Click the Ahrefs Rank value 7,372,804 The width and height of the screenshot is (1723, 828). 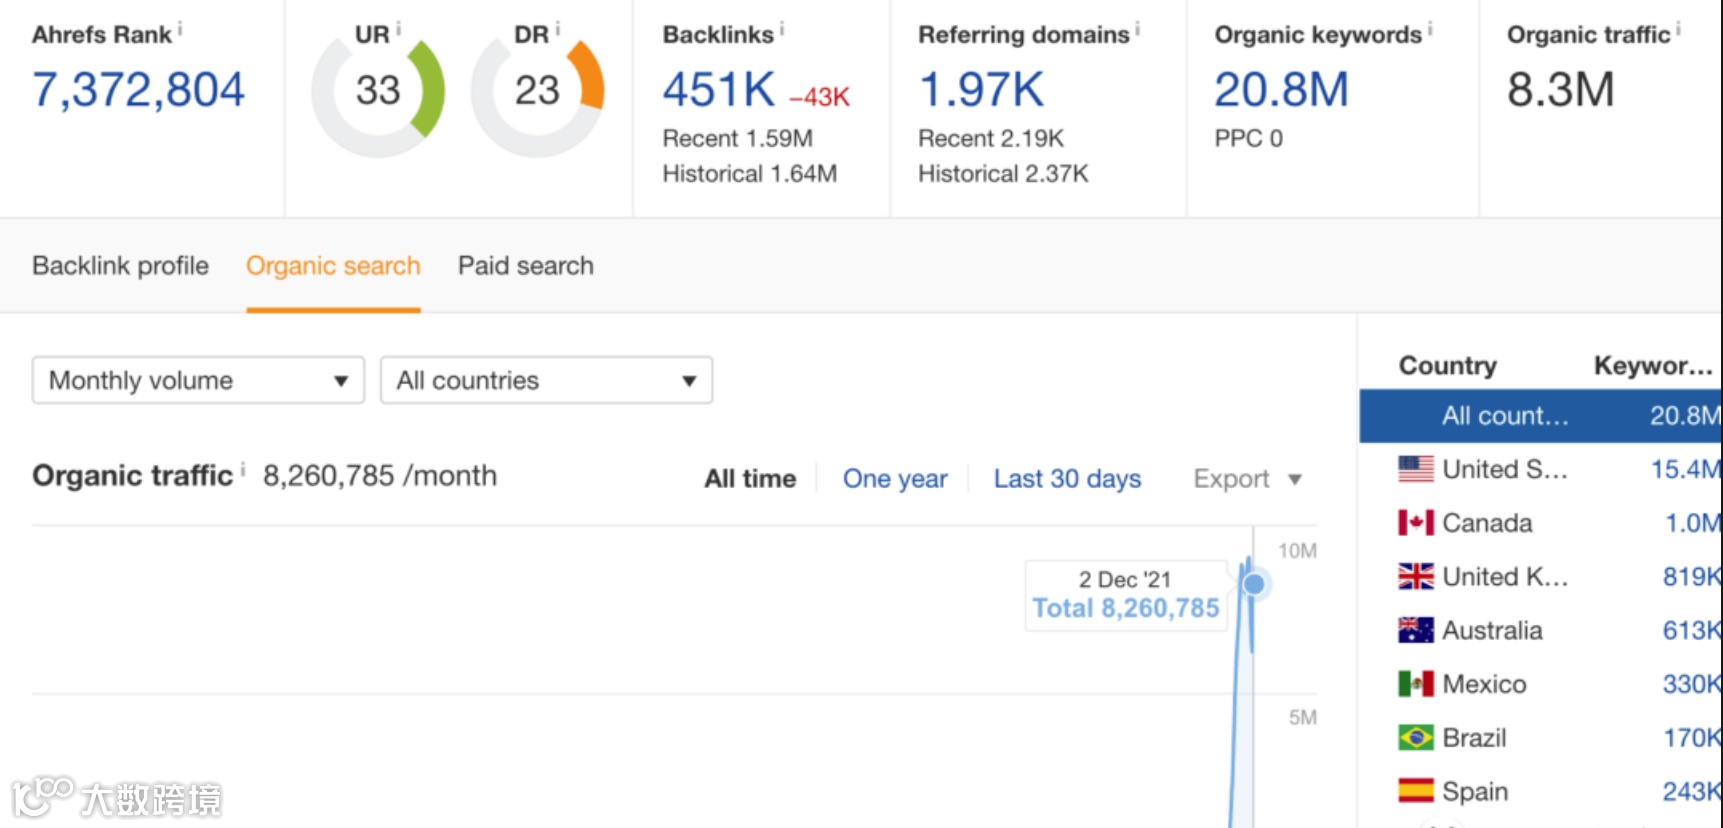138,90
